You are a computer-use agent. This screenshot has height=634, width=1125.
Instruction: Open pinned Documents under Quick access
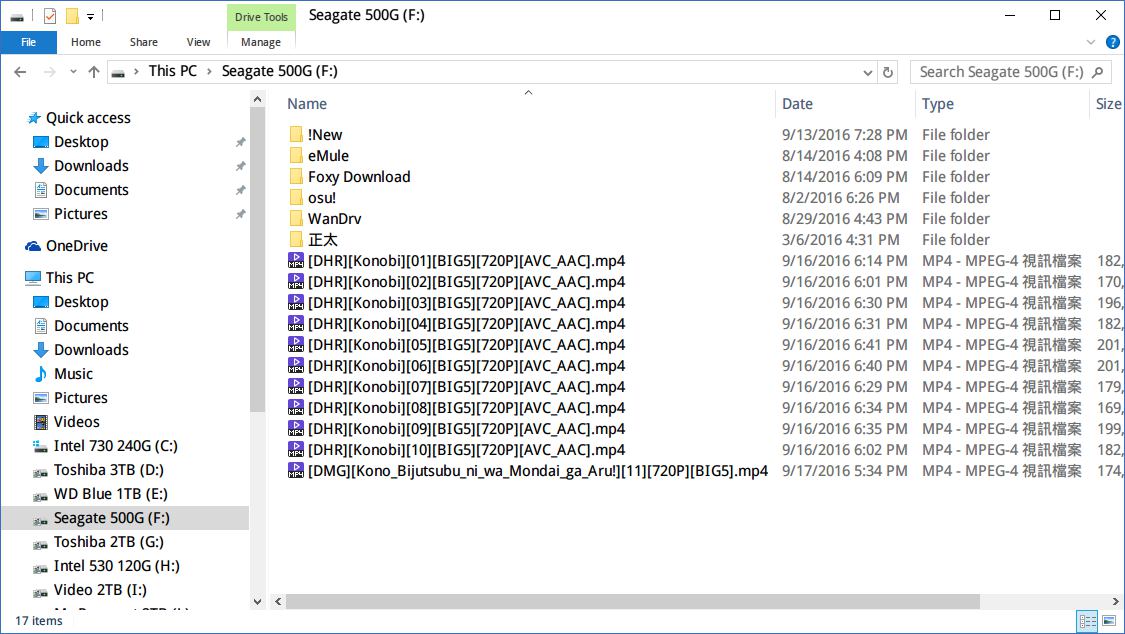coord(91,190)
